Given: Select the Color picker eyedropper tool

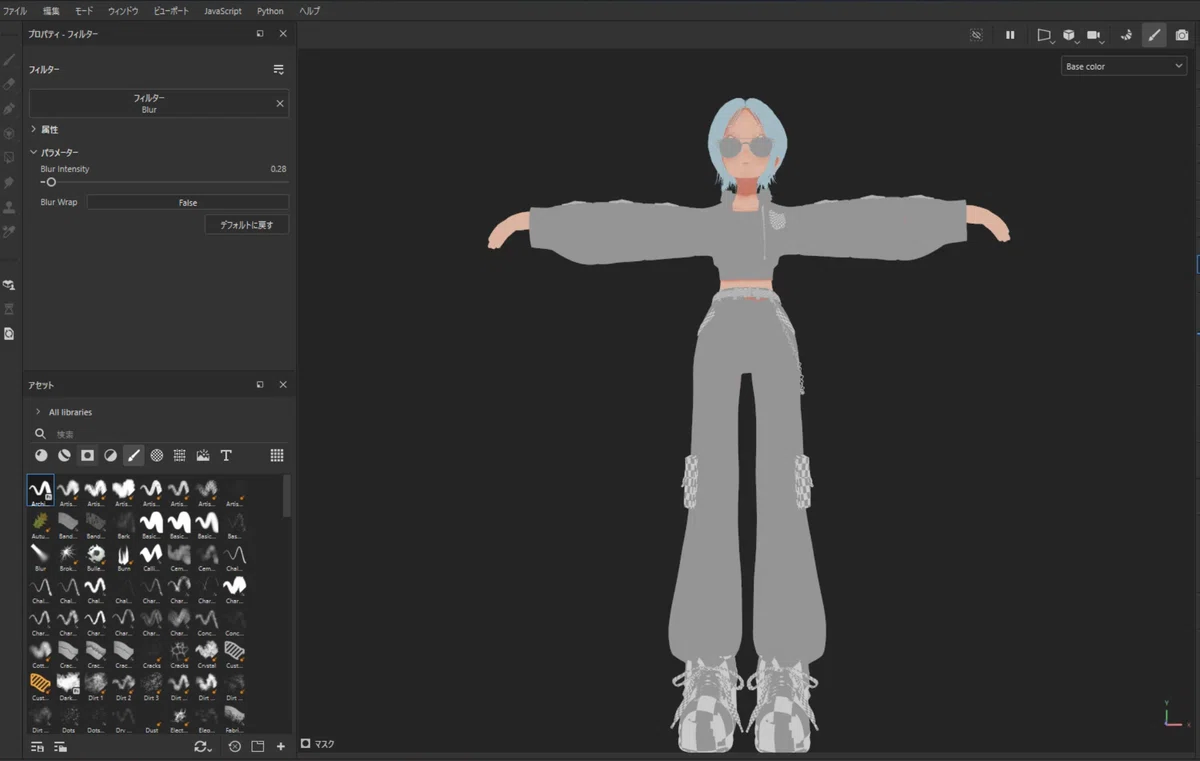Looking at the screenshot, I should tap(9, 232).
